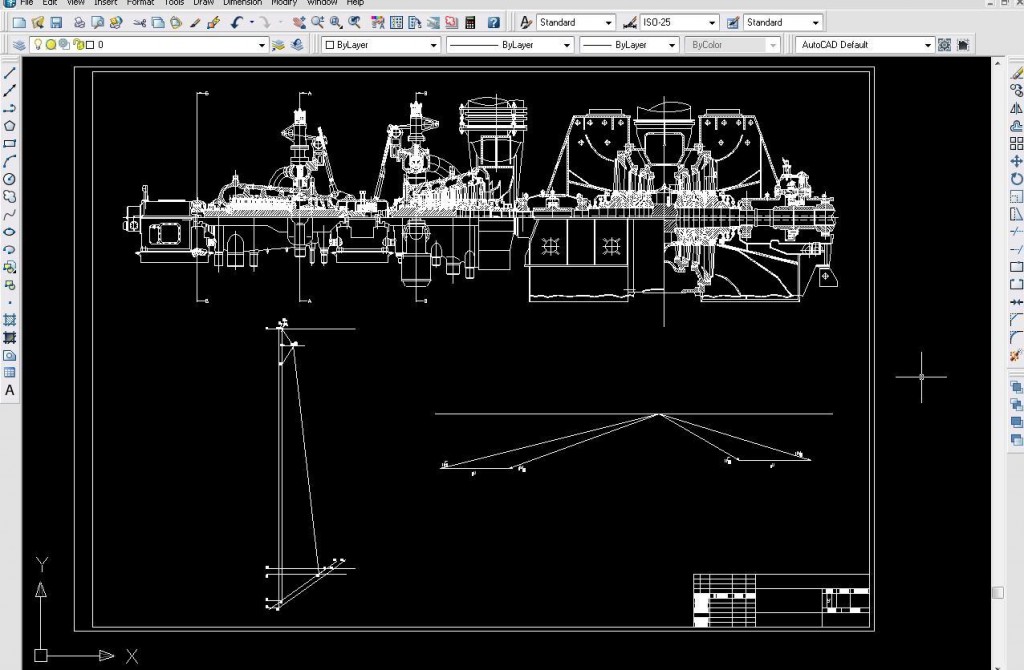1024x670 pixels.
Task: Click the Layer Previous icon
Action: click(298, 45)
